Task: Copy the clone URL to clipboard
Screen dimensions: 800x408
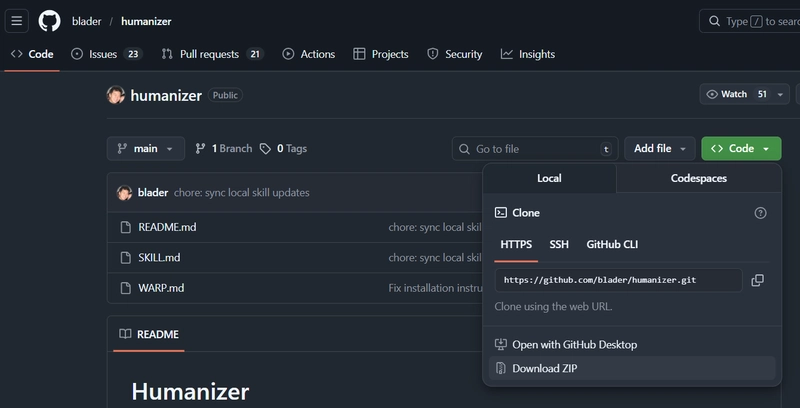Action: [757, 280]
